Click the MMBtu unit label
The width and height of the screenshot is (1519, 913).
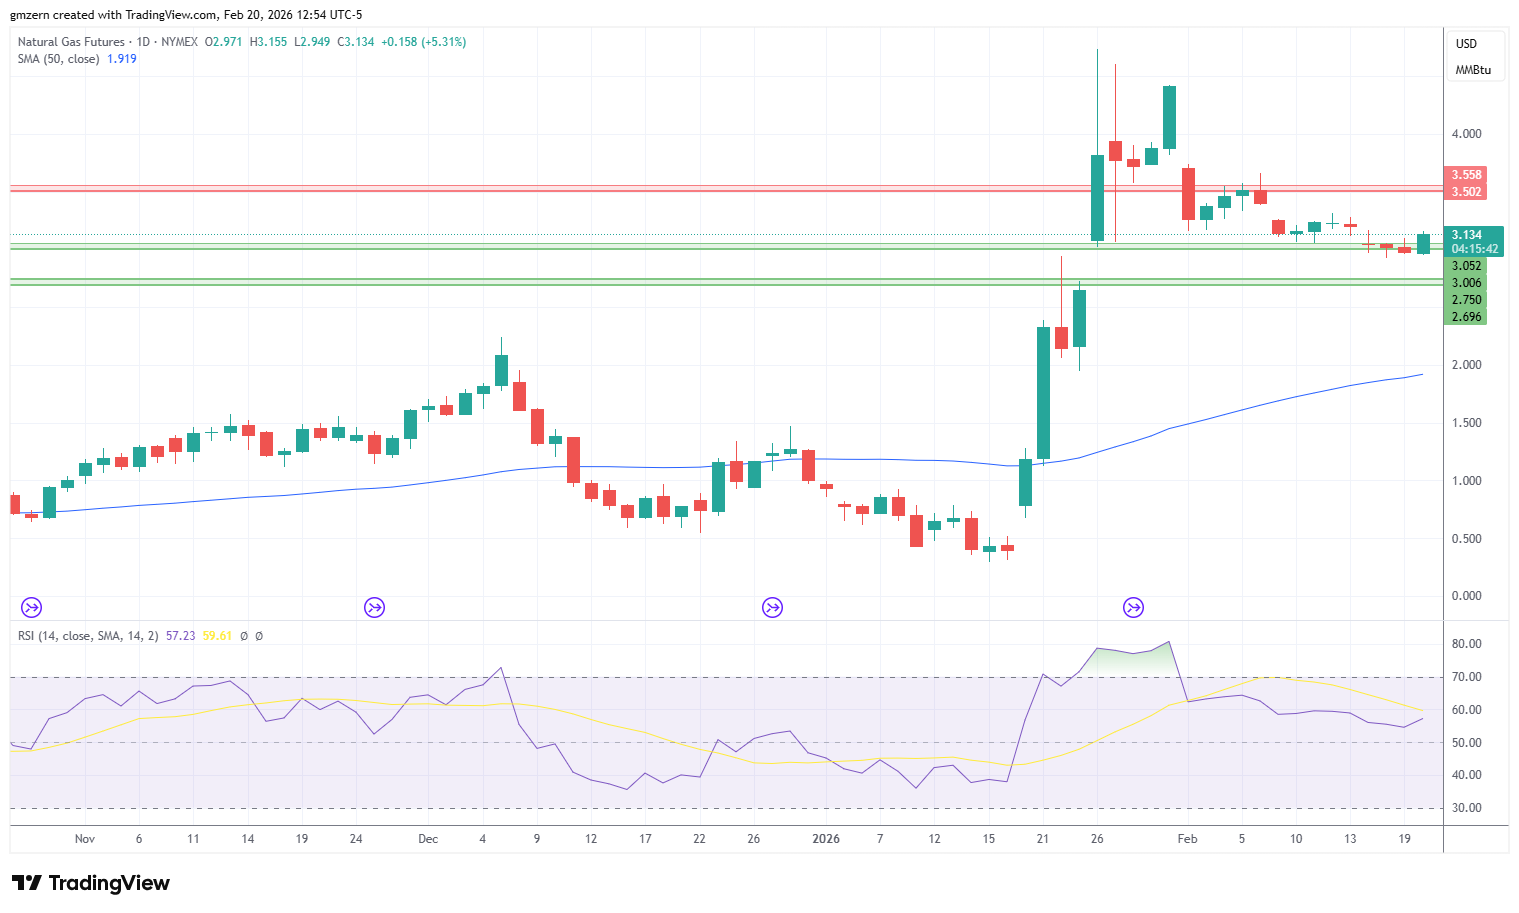pyautogui.click(x=1473, y=70)
